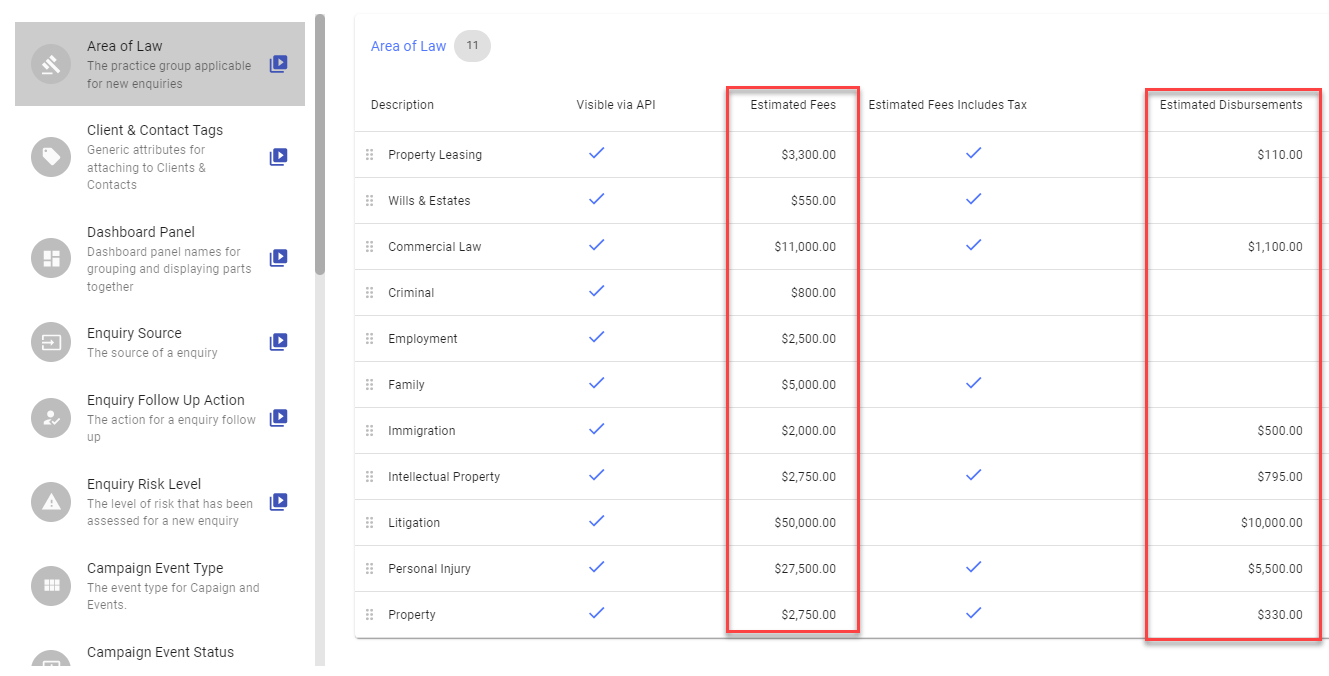This screenshot has height=676, width=1329.
Task: Toggle Visible via API check for Litigation
Action: (597, 521)
